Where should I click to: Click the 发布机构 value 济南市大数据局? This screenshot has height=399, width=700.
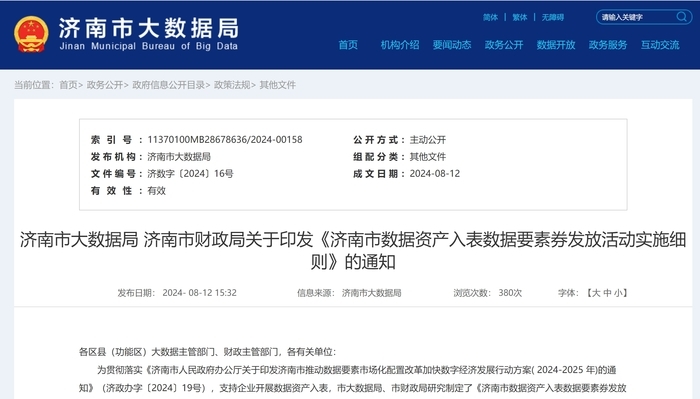tap(179, 157)
